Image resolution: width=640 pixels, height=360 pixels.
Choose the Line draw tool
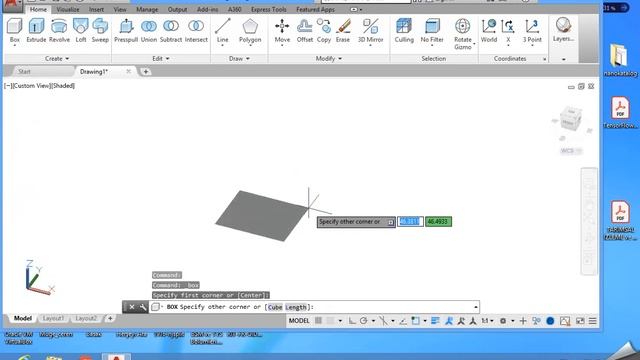pyautogui.click(x=222, y=31)
